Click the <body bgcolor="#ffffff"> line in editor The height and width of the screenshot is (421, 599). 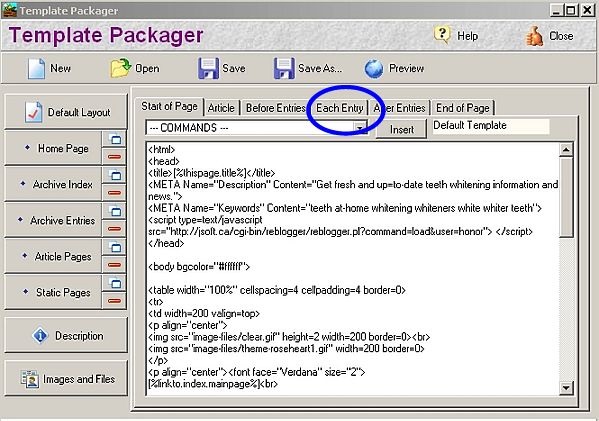tap(199, 267)
